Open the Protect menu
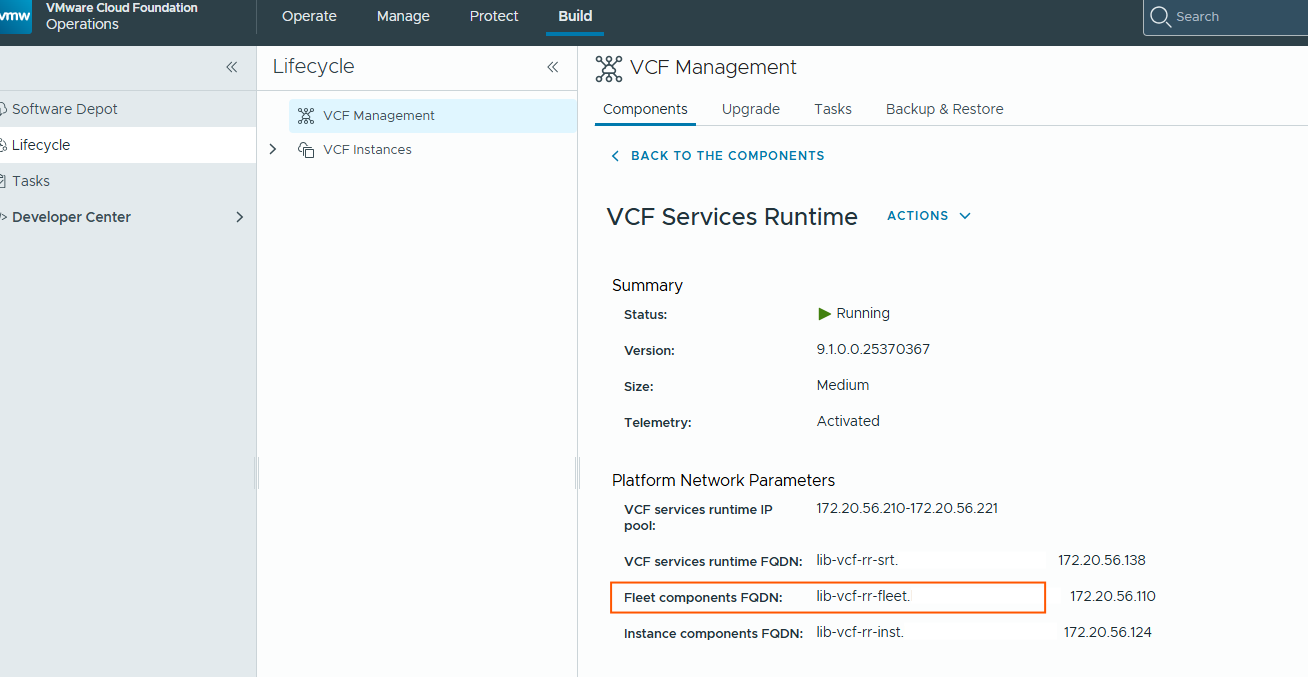1308x677 pixels. pos(494,17)
